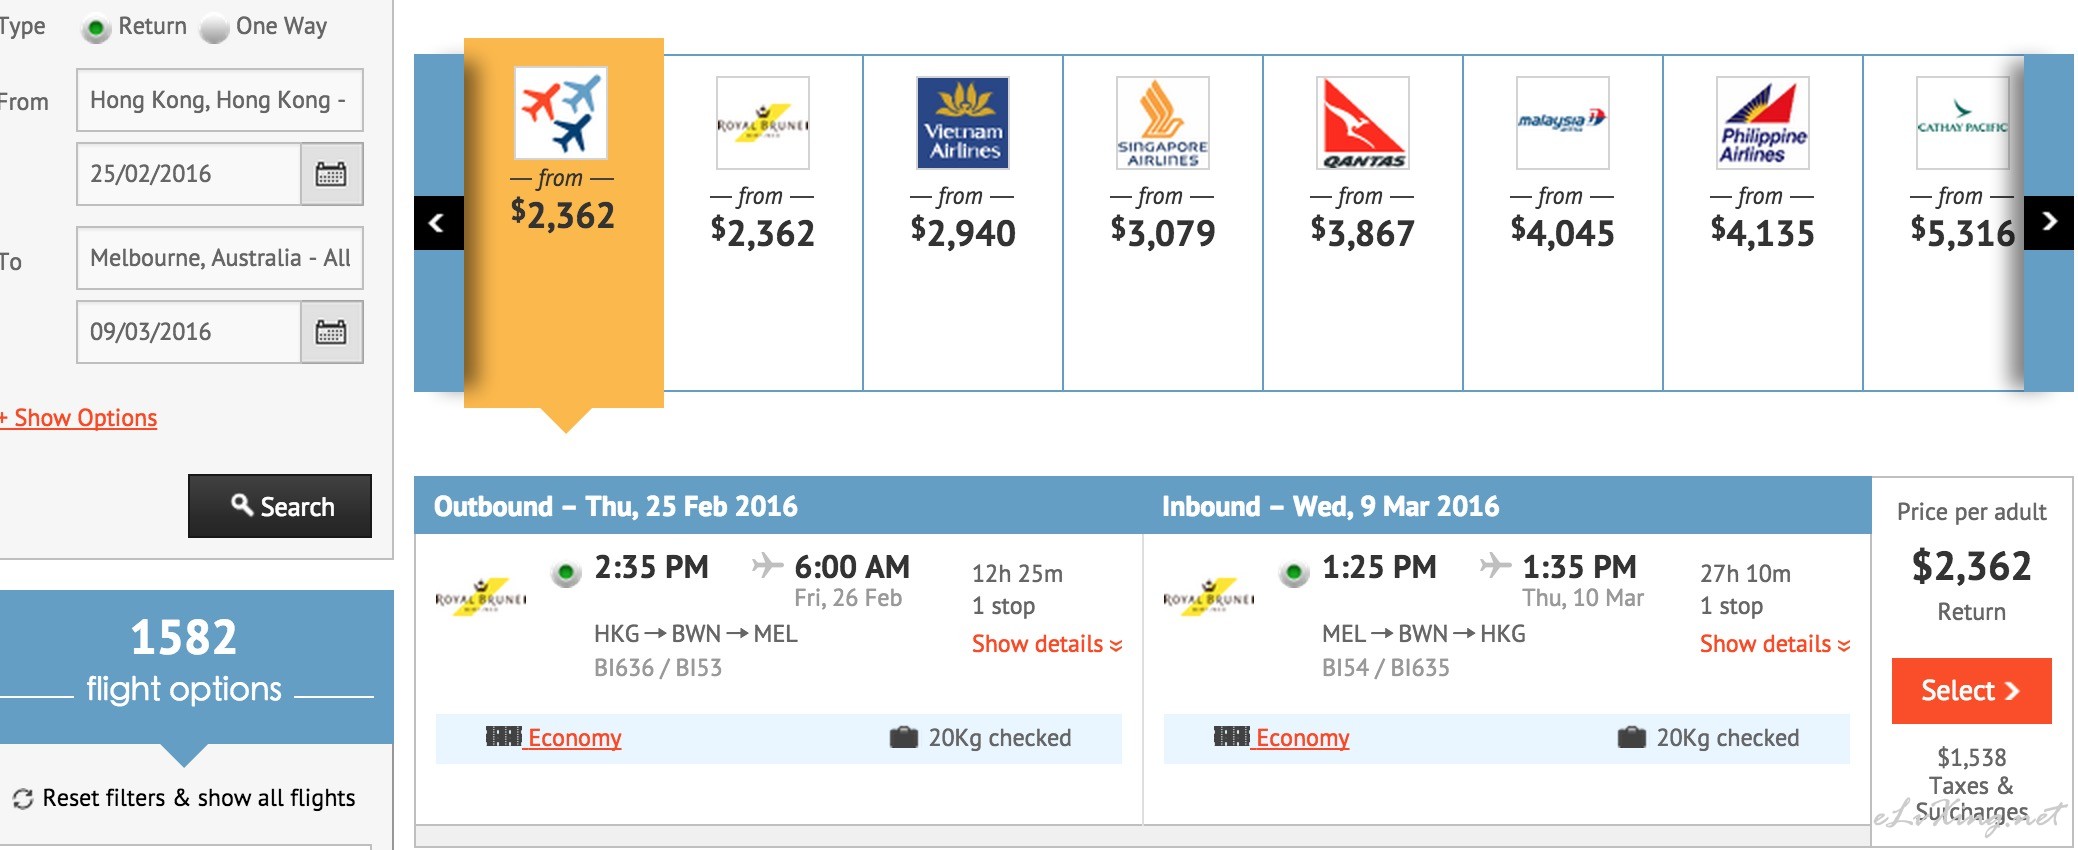Open the return date calendar icon
Image resolution: width=2078 pixels, height=850 pixels.
[x=331, y=332]
